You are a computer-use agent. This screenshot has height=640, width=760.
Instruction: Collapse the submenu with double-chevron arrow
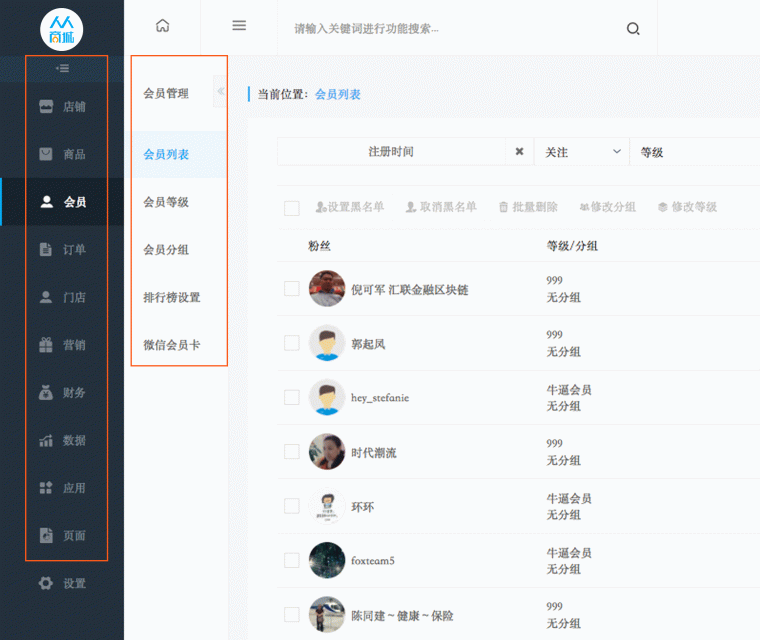point(221,91)
